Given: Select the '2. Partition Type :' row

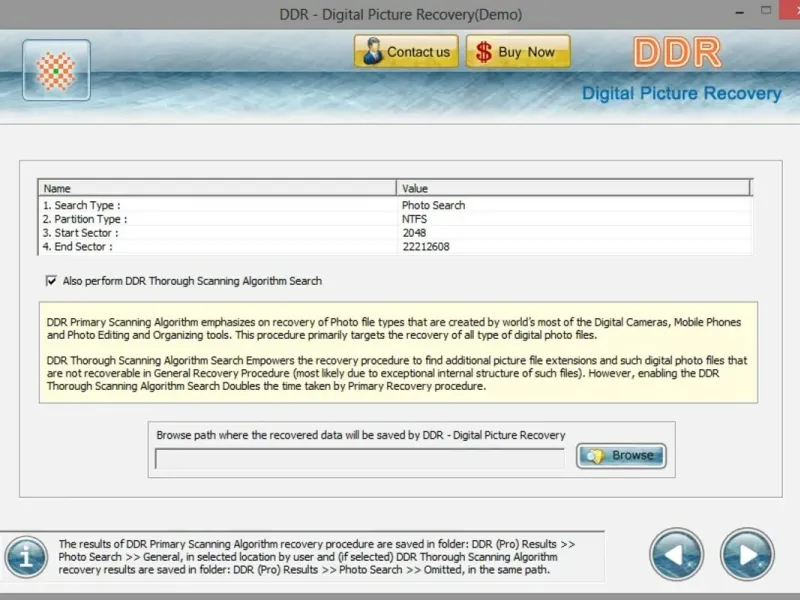Looking at the screenshot, I should [x=395, y=219].
